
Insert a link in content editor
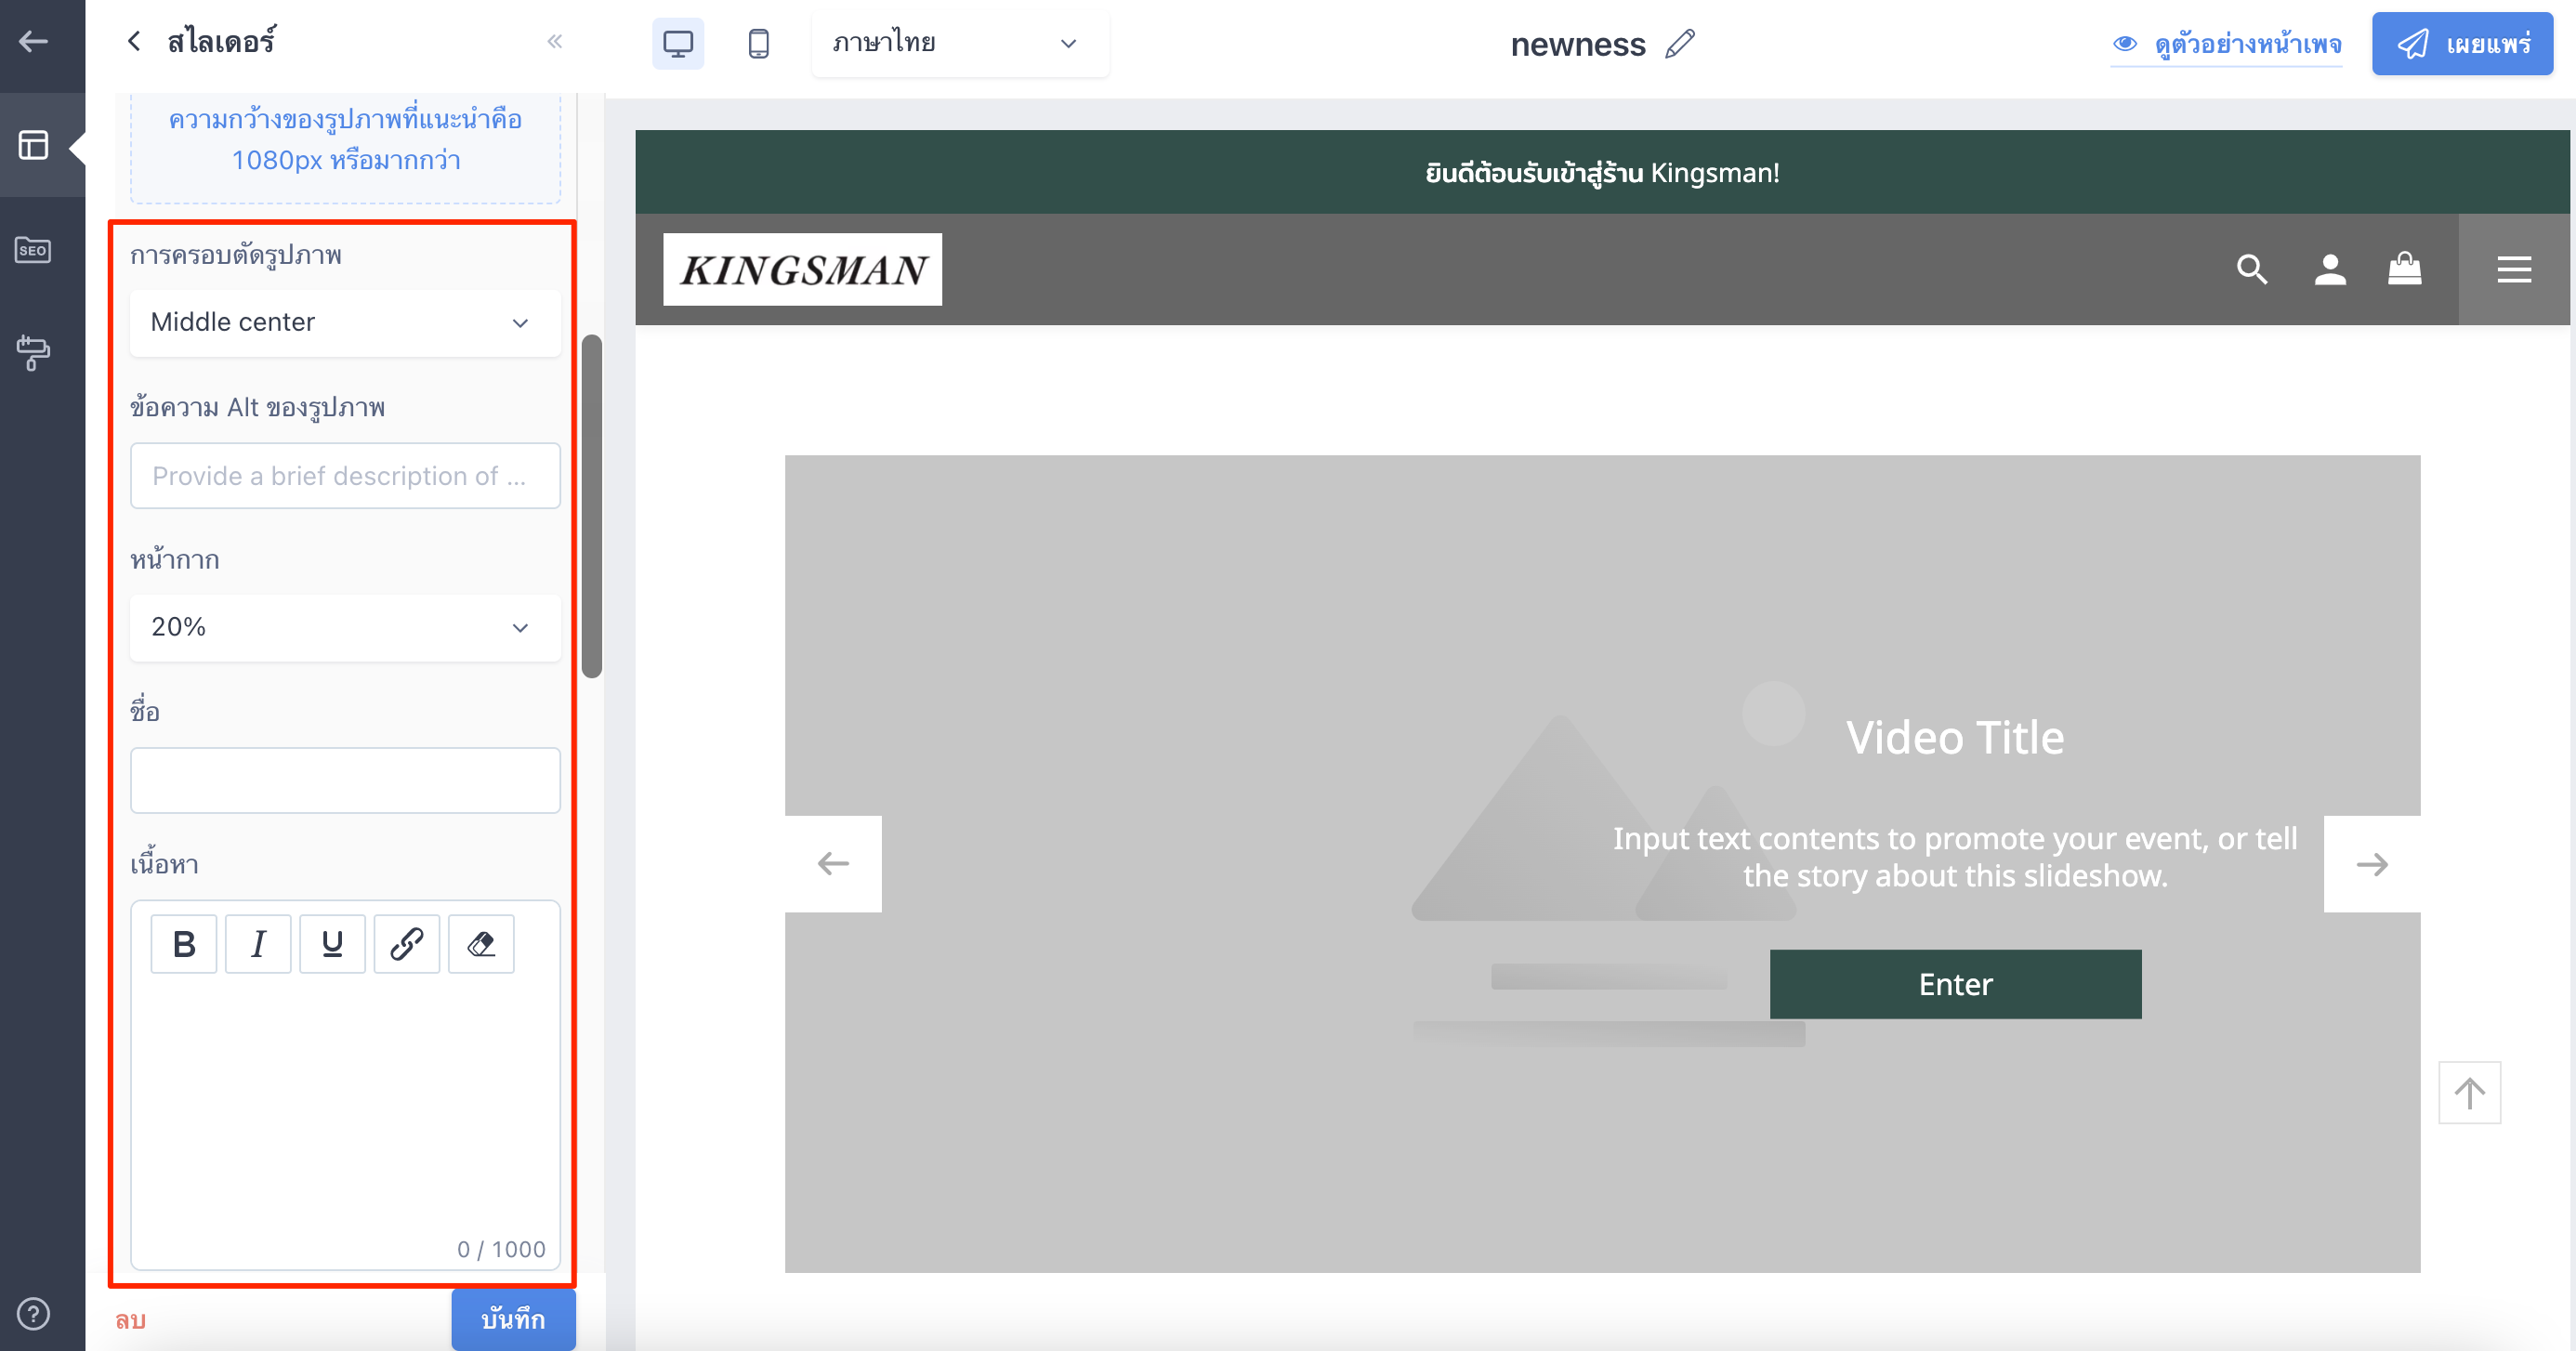tap(407, 944)
